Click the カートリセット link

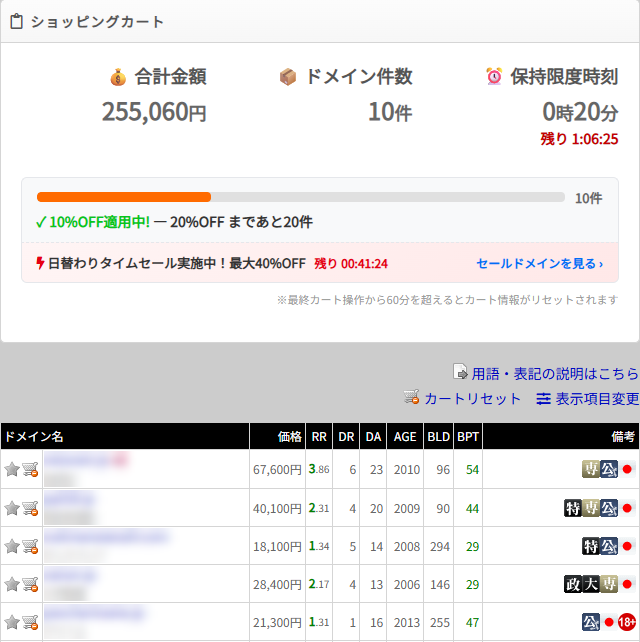click(x=472, y=398)
